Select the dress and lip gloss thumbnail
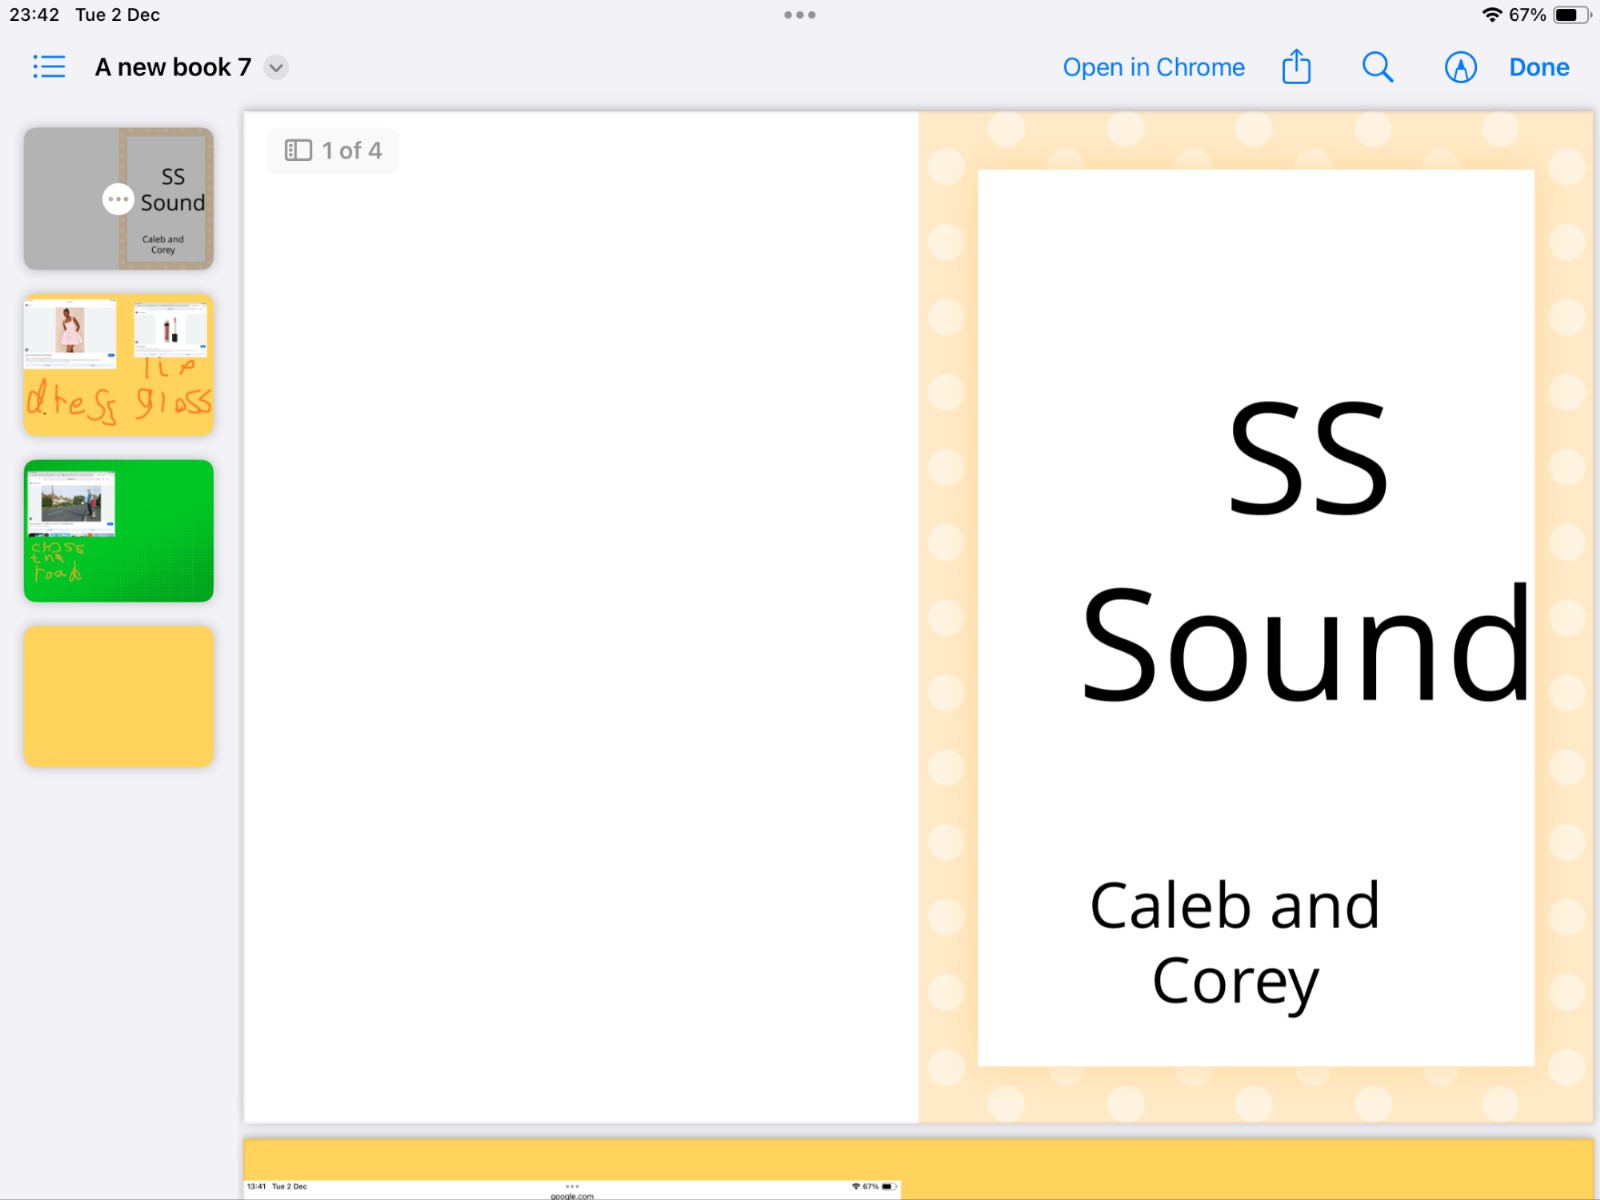This screenshot has width=1600, height=1200. click(x=119, y=365)
